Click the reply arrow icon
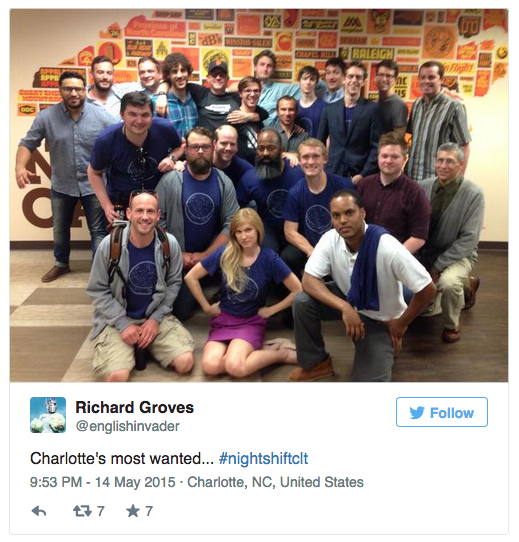The height and width of the screenshot is (542, 519). [39, 511]
